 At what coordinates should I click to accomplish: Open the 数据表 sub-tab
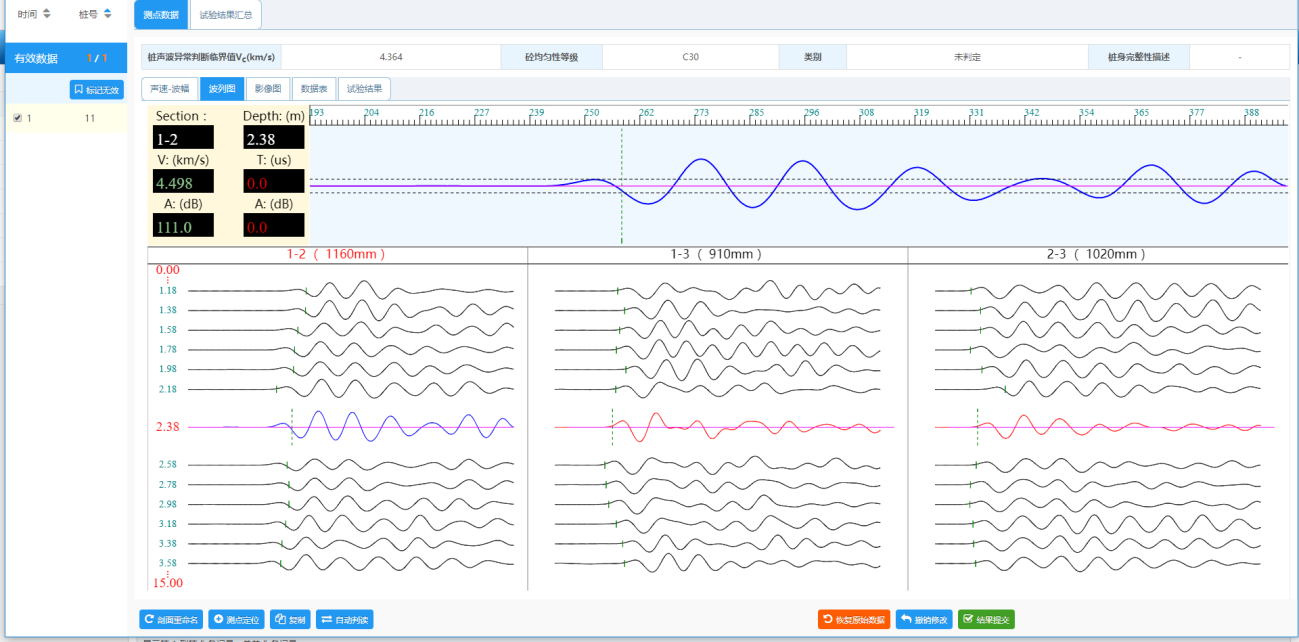tap(313, 88)
